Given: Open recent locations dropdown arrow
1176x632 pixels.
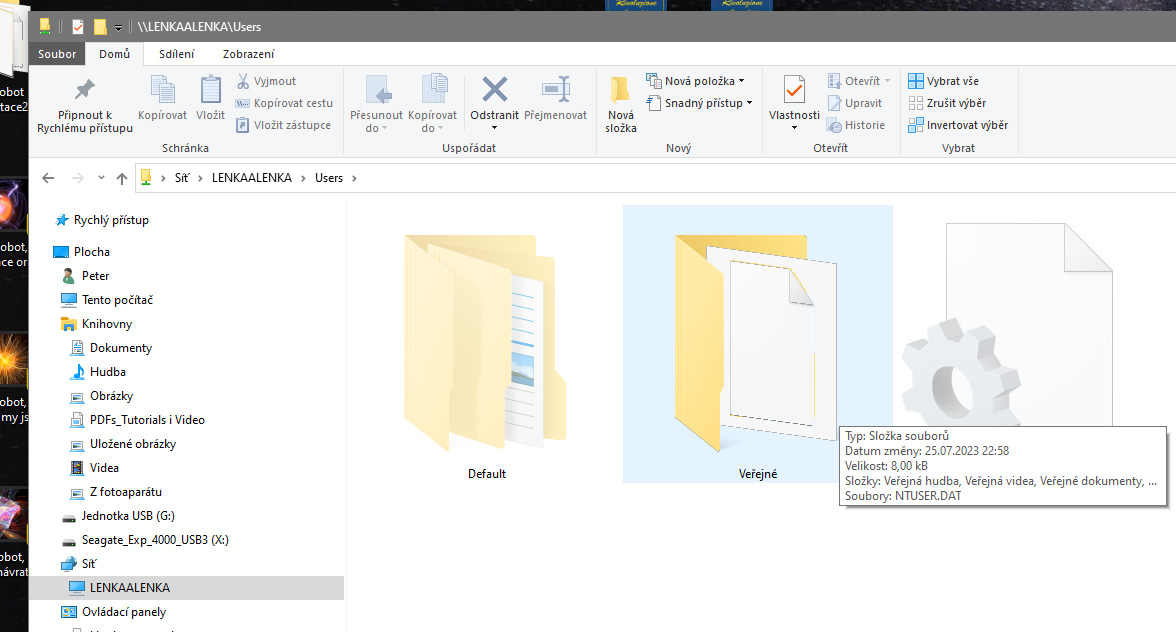Looking at the screenshot, I should 101,178.
